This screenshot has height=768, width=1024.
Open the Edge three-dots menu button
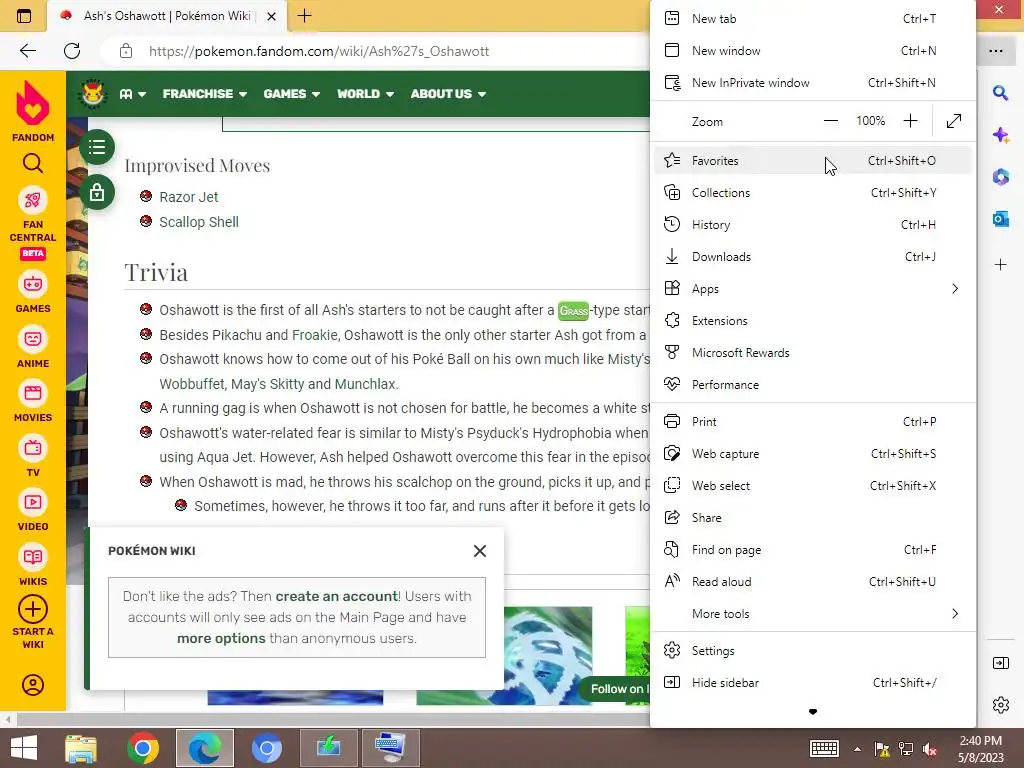coord(996,51)
